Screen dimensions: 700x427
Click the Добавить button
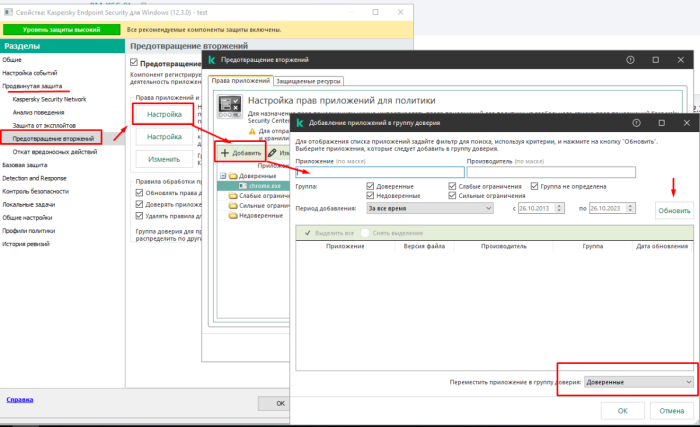click(x=241, y=153)
